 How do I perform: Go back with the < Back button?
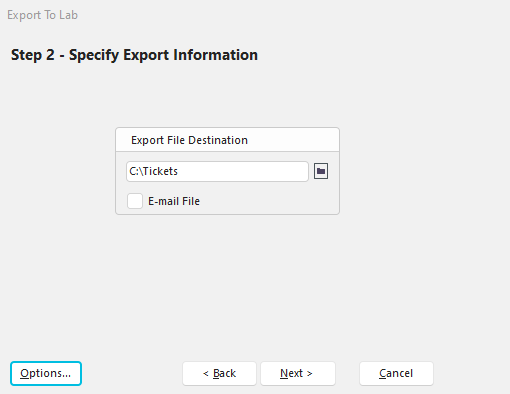pos(219,373)
